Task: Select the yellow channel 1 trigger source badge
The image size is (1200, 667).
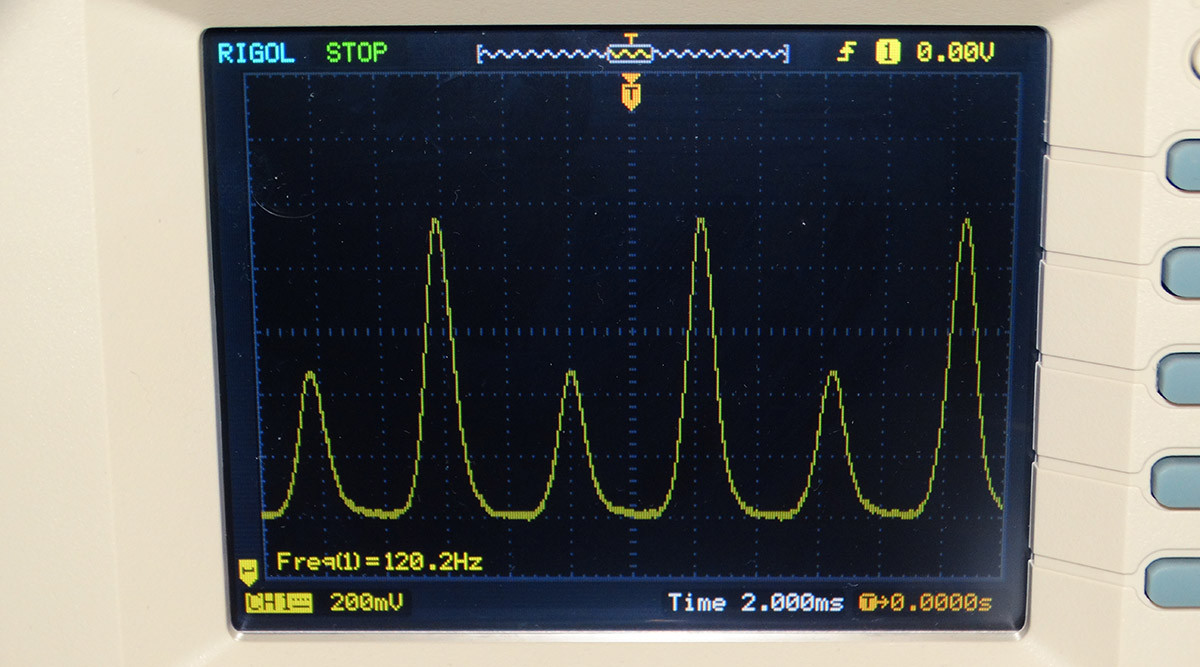Action: 887,53
